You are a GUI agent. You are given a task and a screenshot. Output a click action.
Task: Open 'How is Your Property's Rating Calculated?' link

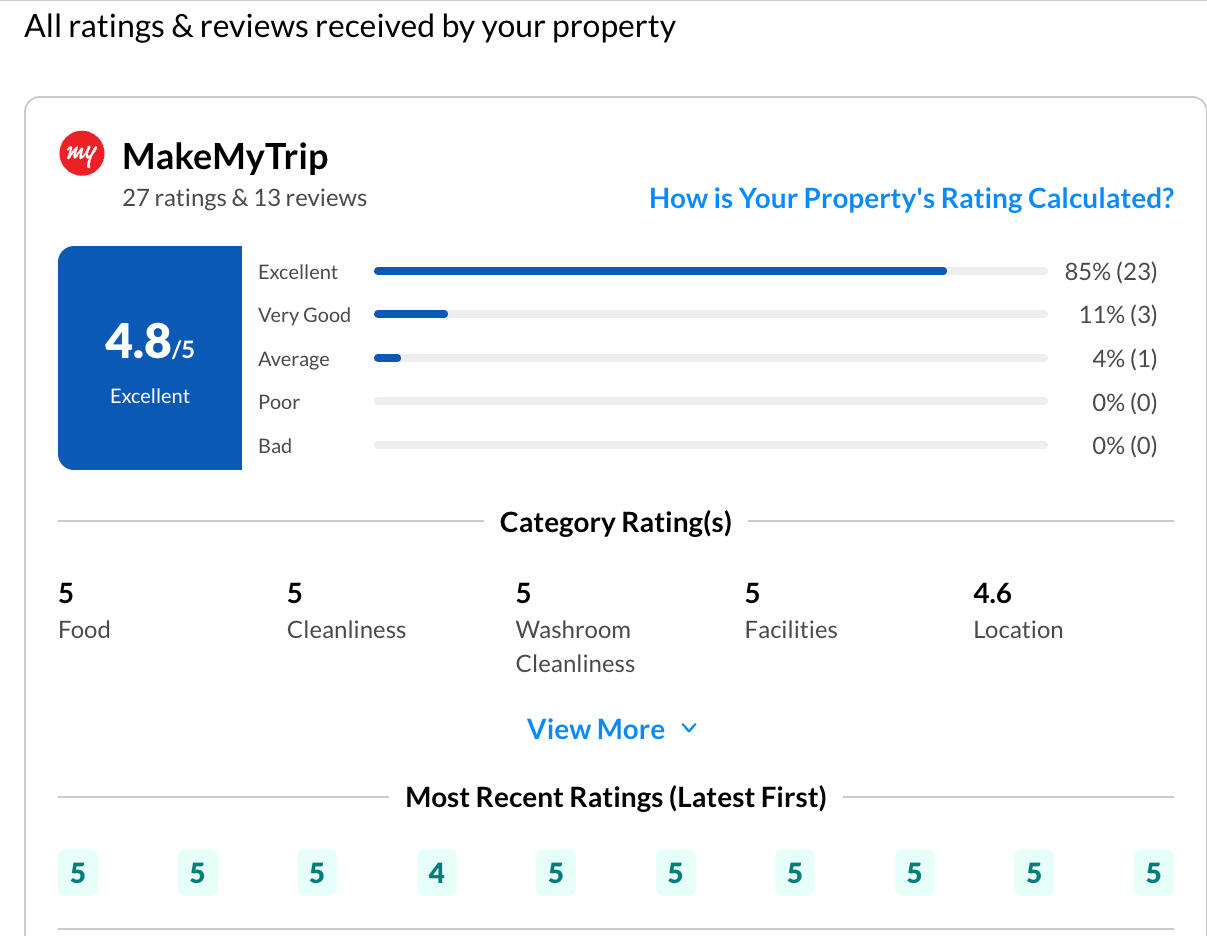[911, 198]
